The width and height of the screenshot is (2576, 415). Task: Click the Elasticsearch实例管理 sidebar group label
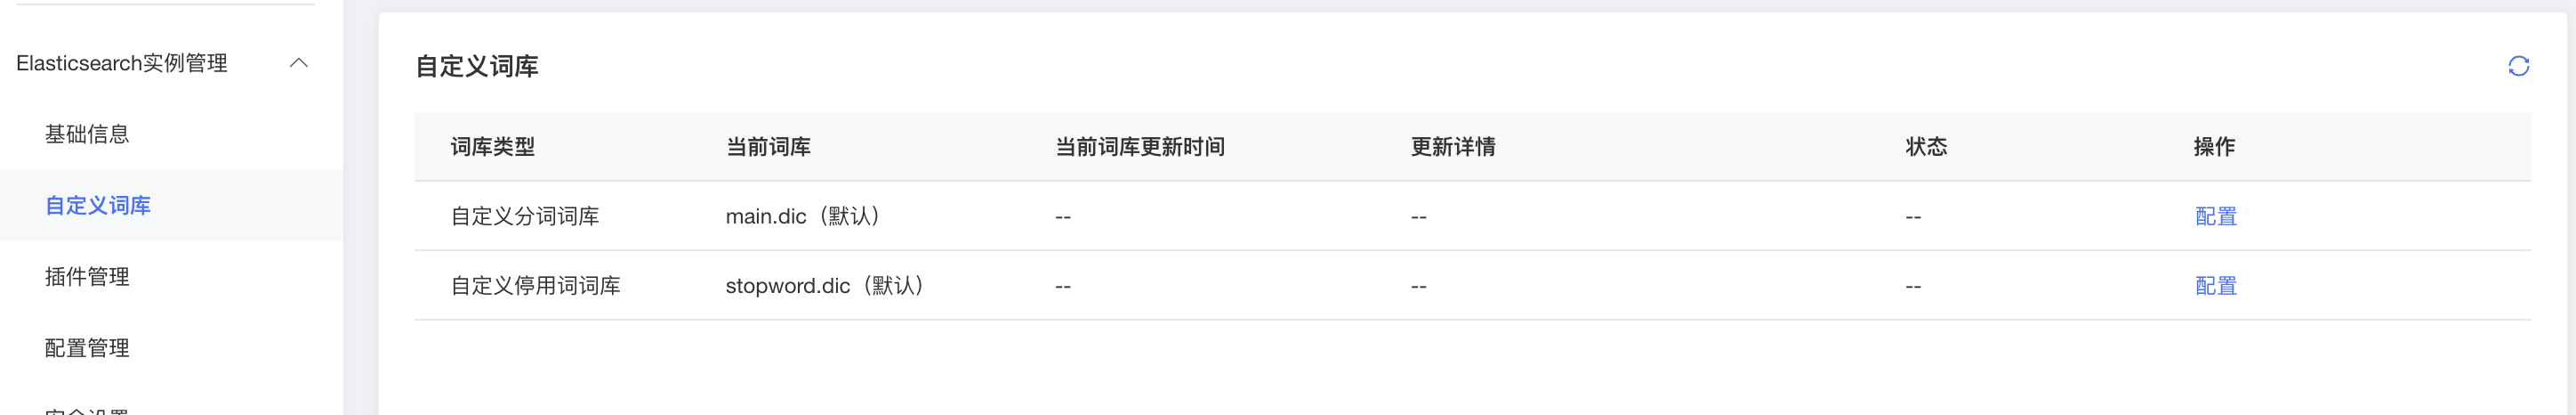[122, 63]
